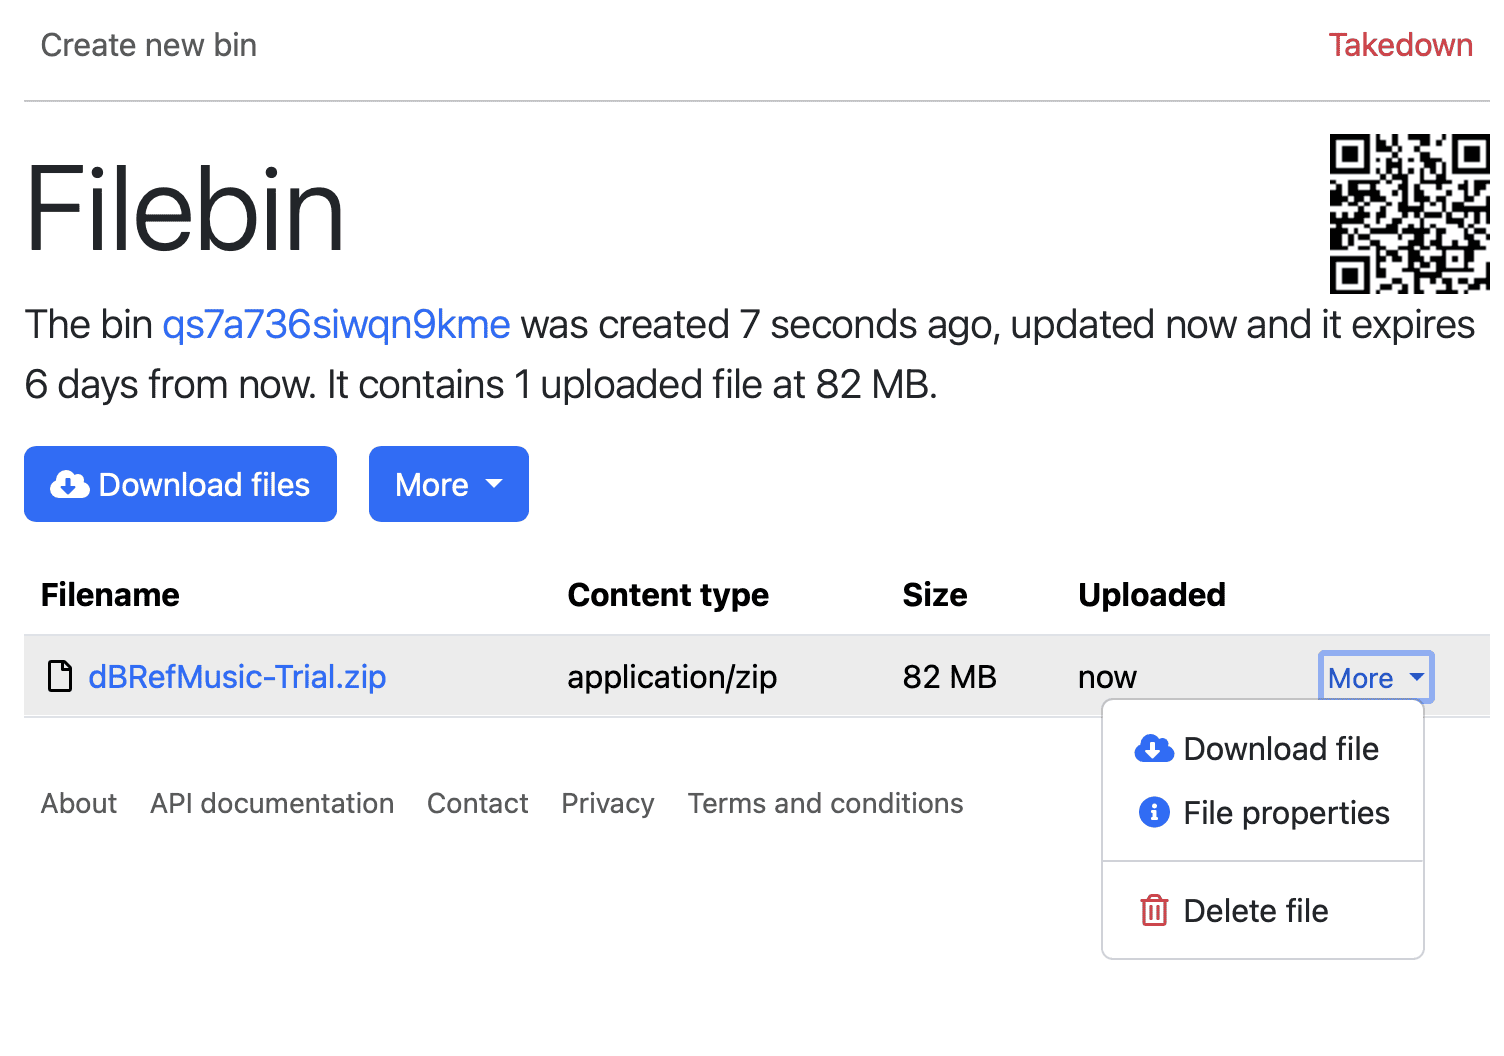Screen dimensions: 1504x1056
Task: Expand the blue More dropdown button
Action: [x=447, y=485]
